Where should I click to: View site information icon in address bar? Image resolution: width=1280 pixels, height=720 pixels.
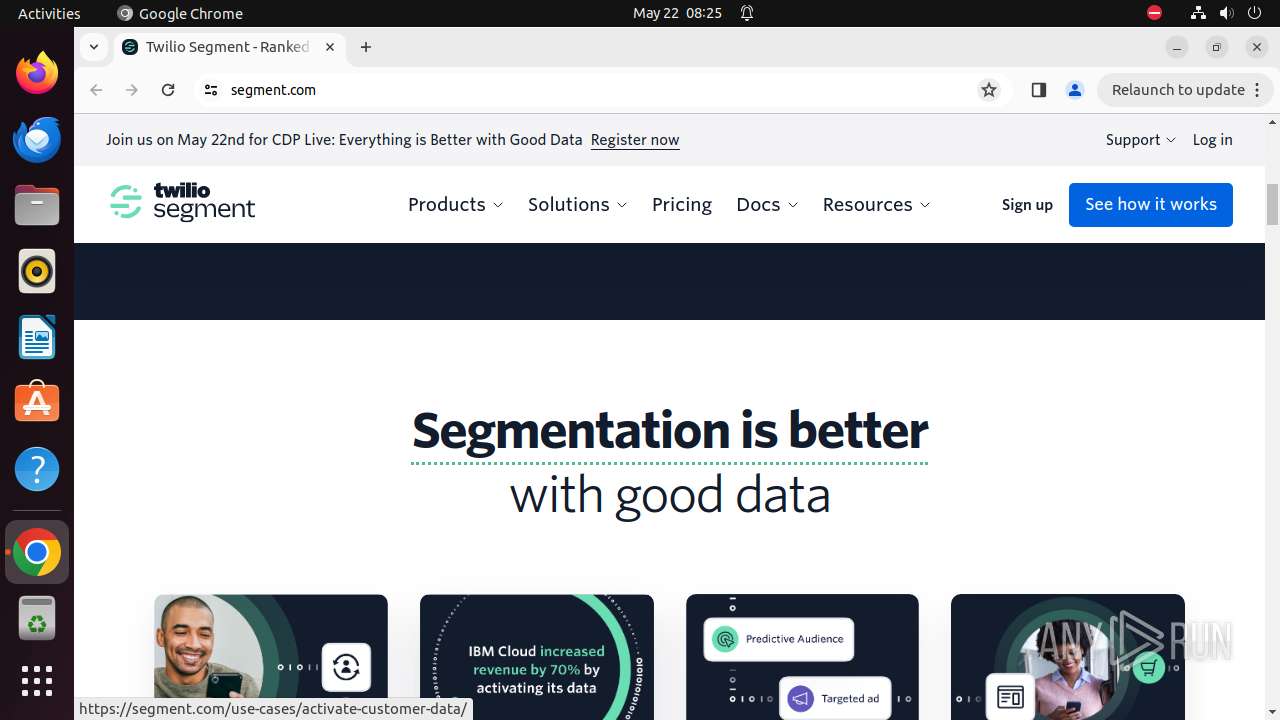coord(210,90)
